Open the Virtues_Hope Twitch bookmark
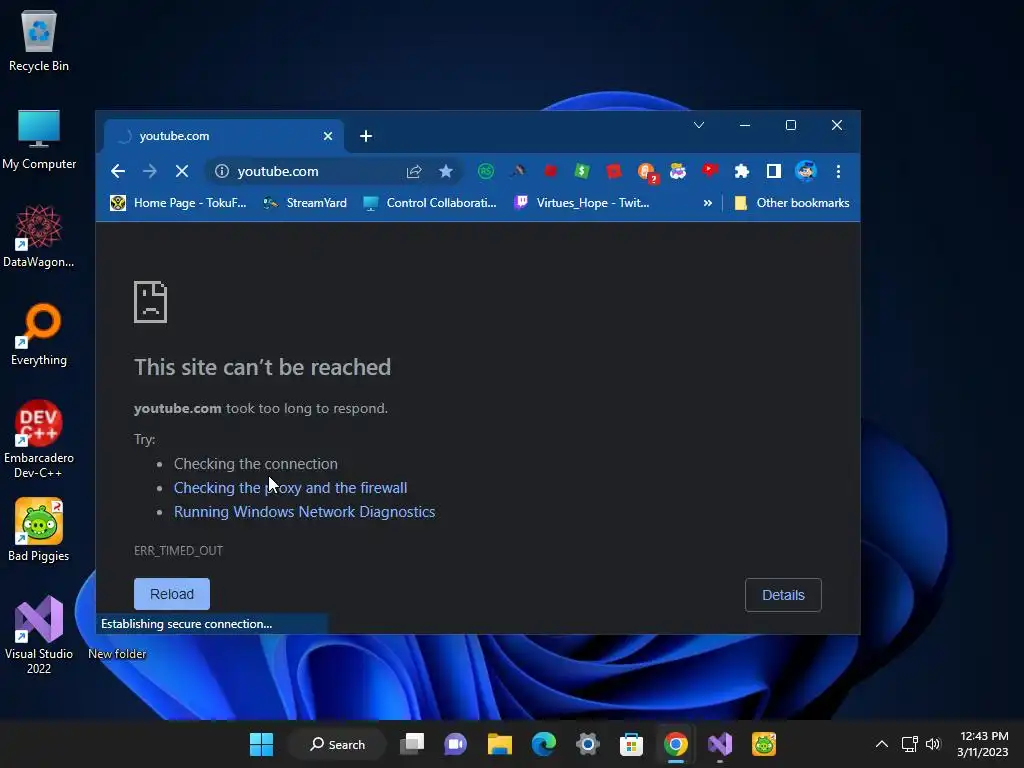Viewport: 1024px width, 768px height. pos(581,203)
